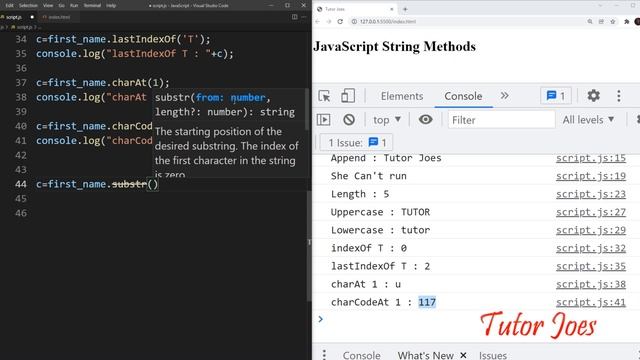The image size is (640, 360).
Task: Click the highlighted 117 console value
Action: tap(427, 302)
